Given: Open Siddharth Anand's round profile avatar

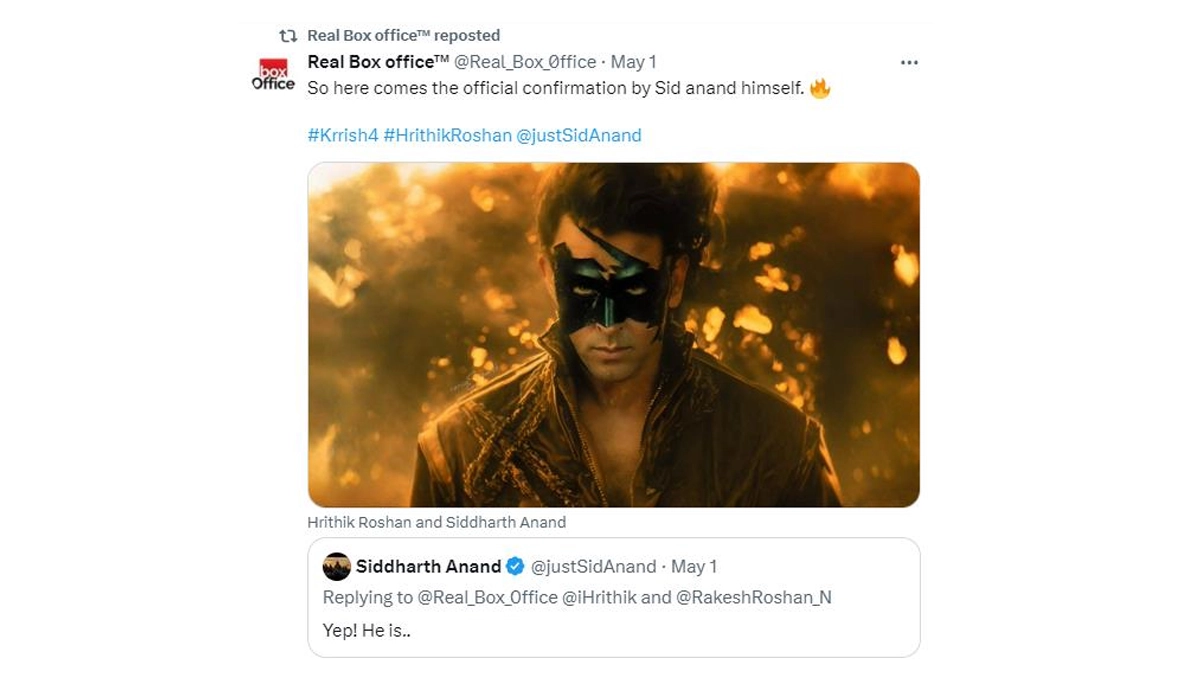Looking at the screenshot, I should (x=337, y=567).
